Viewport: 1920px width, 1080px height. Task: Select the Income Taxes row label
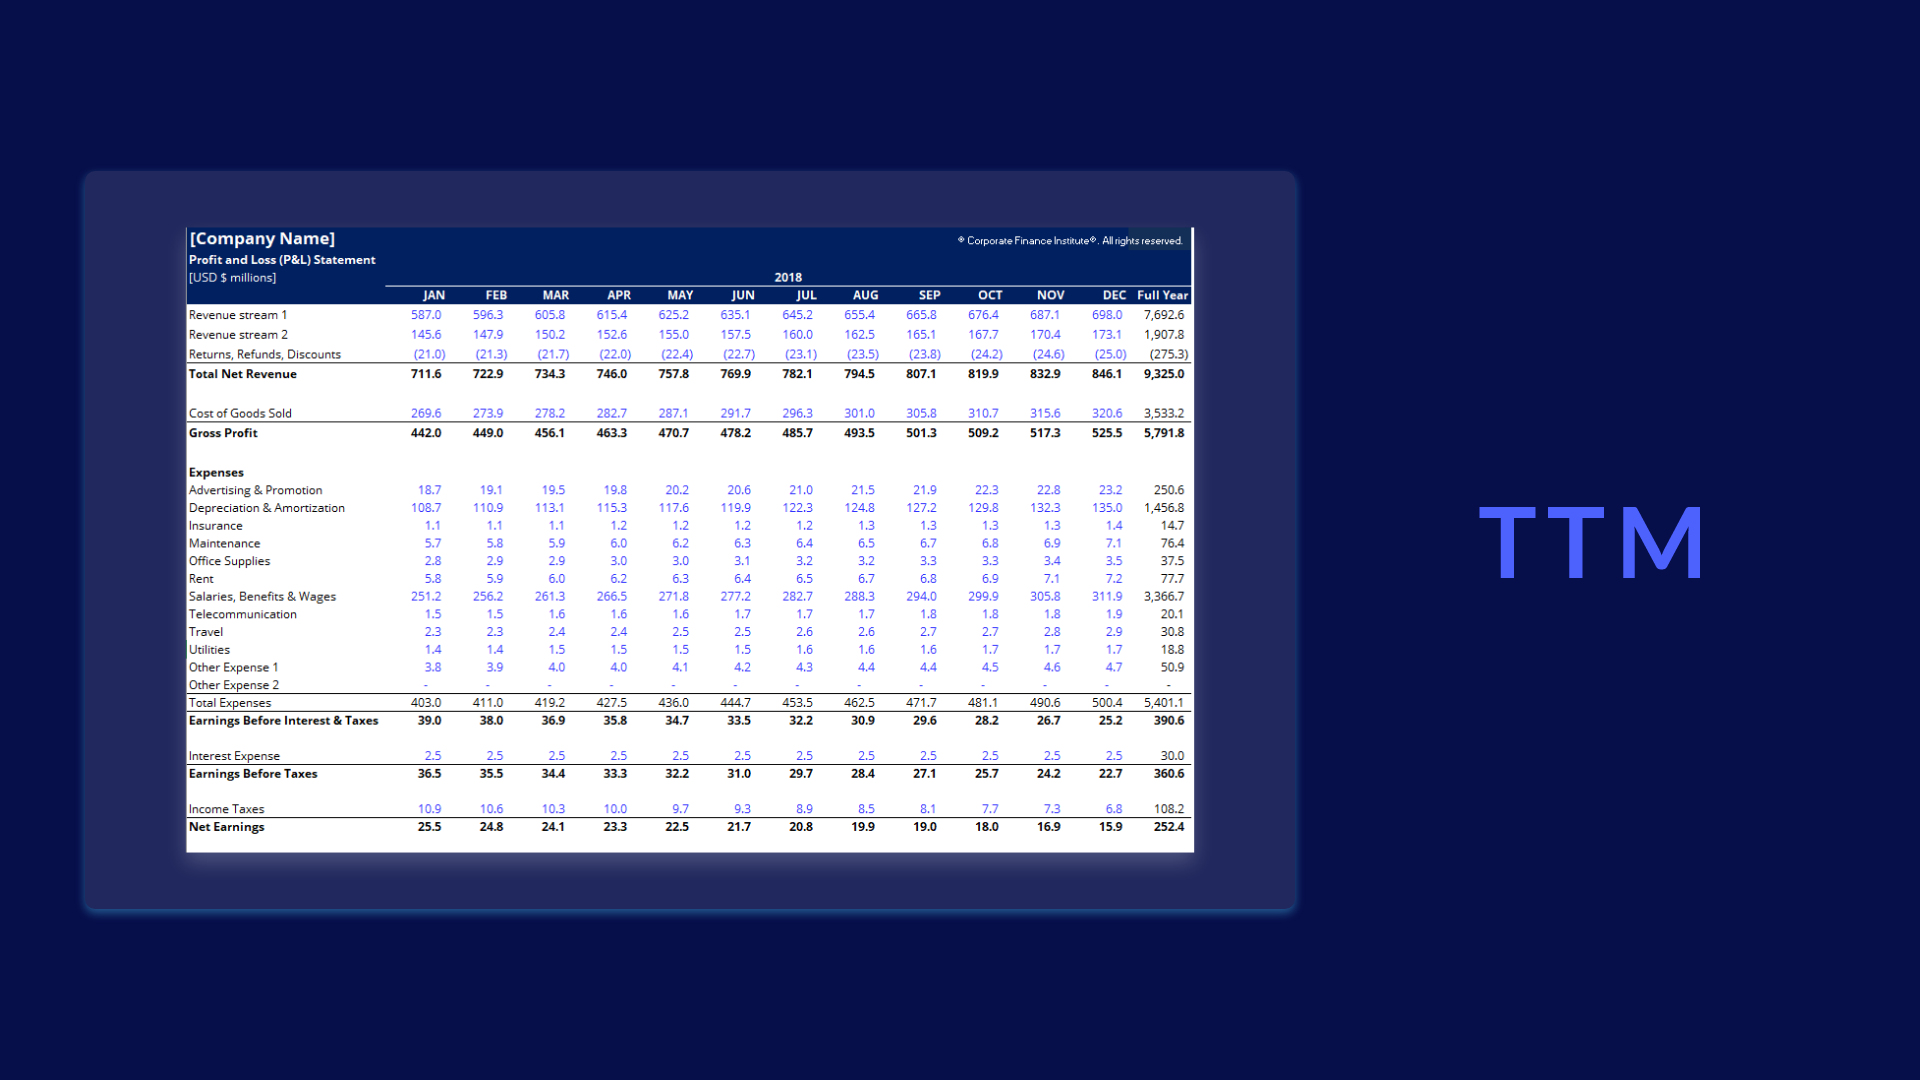click(227, 809)
